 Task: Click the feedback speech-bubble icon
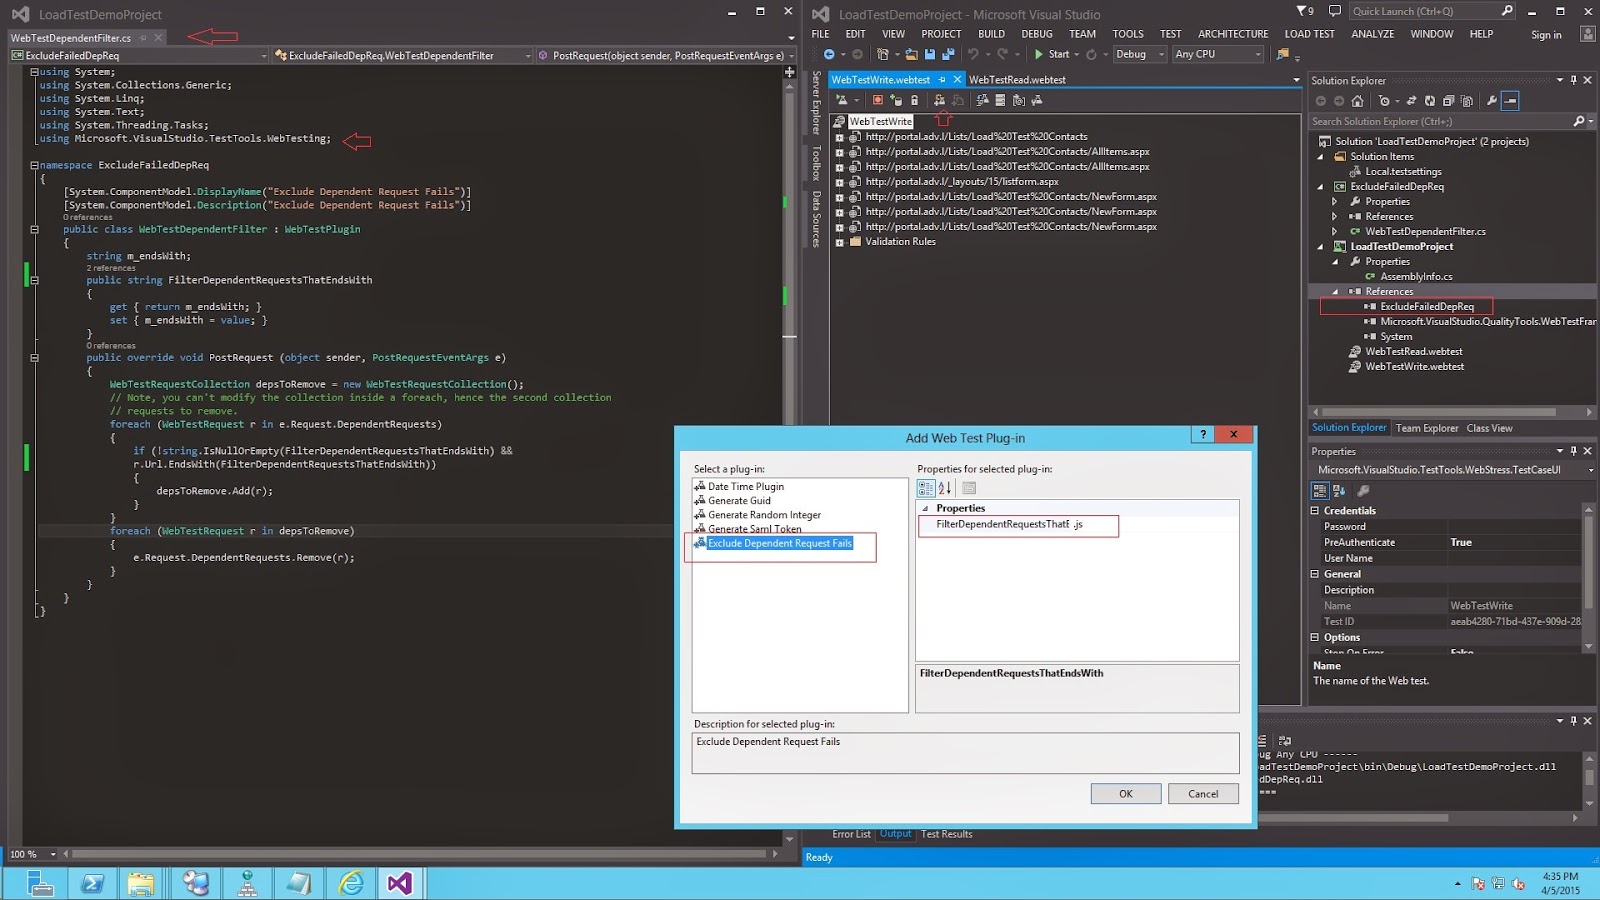(x=1334, y=11)
